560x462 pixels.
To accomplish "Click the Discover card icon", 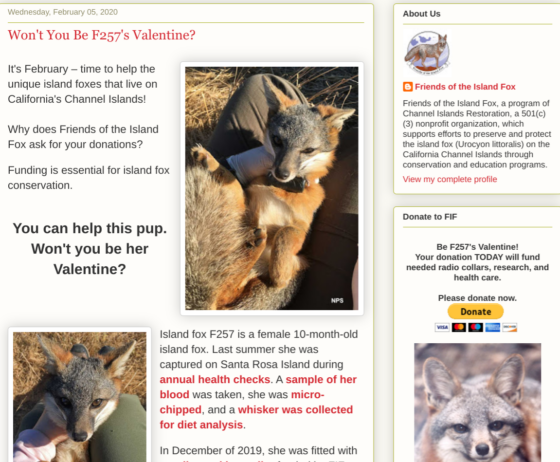I will [509, 327].
